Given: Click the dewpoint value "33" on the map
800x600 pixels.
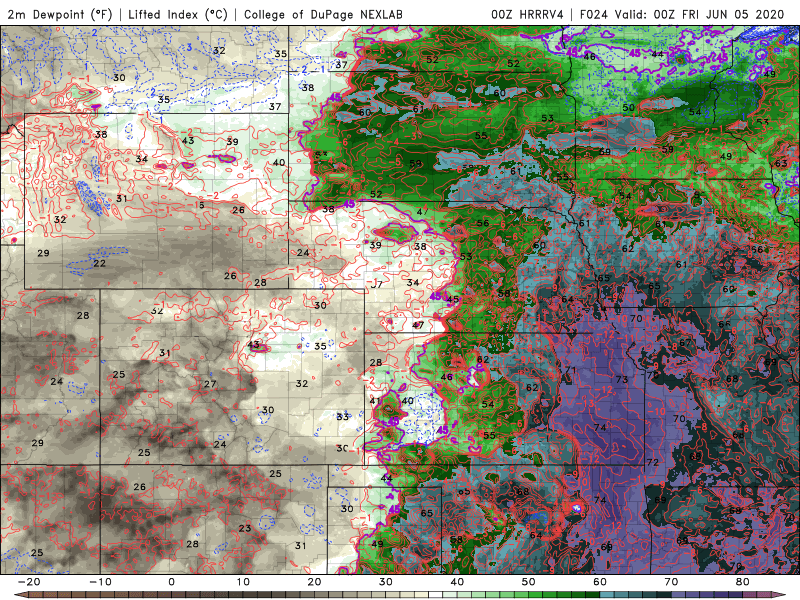Looking at the screenshot, I should 342,416.
